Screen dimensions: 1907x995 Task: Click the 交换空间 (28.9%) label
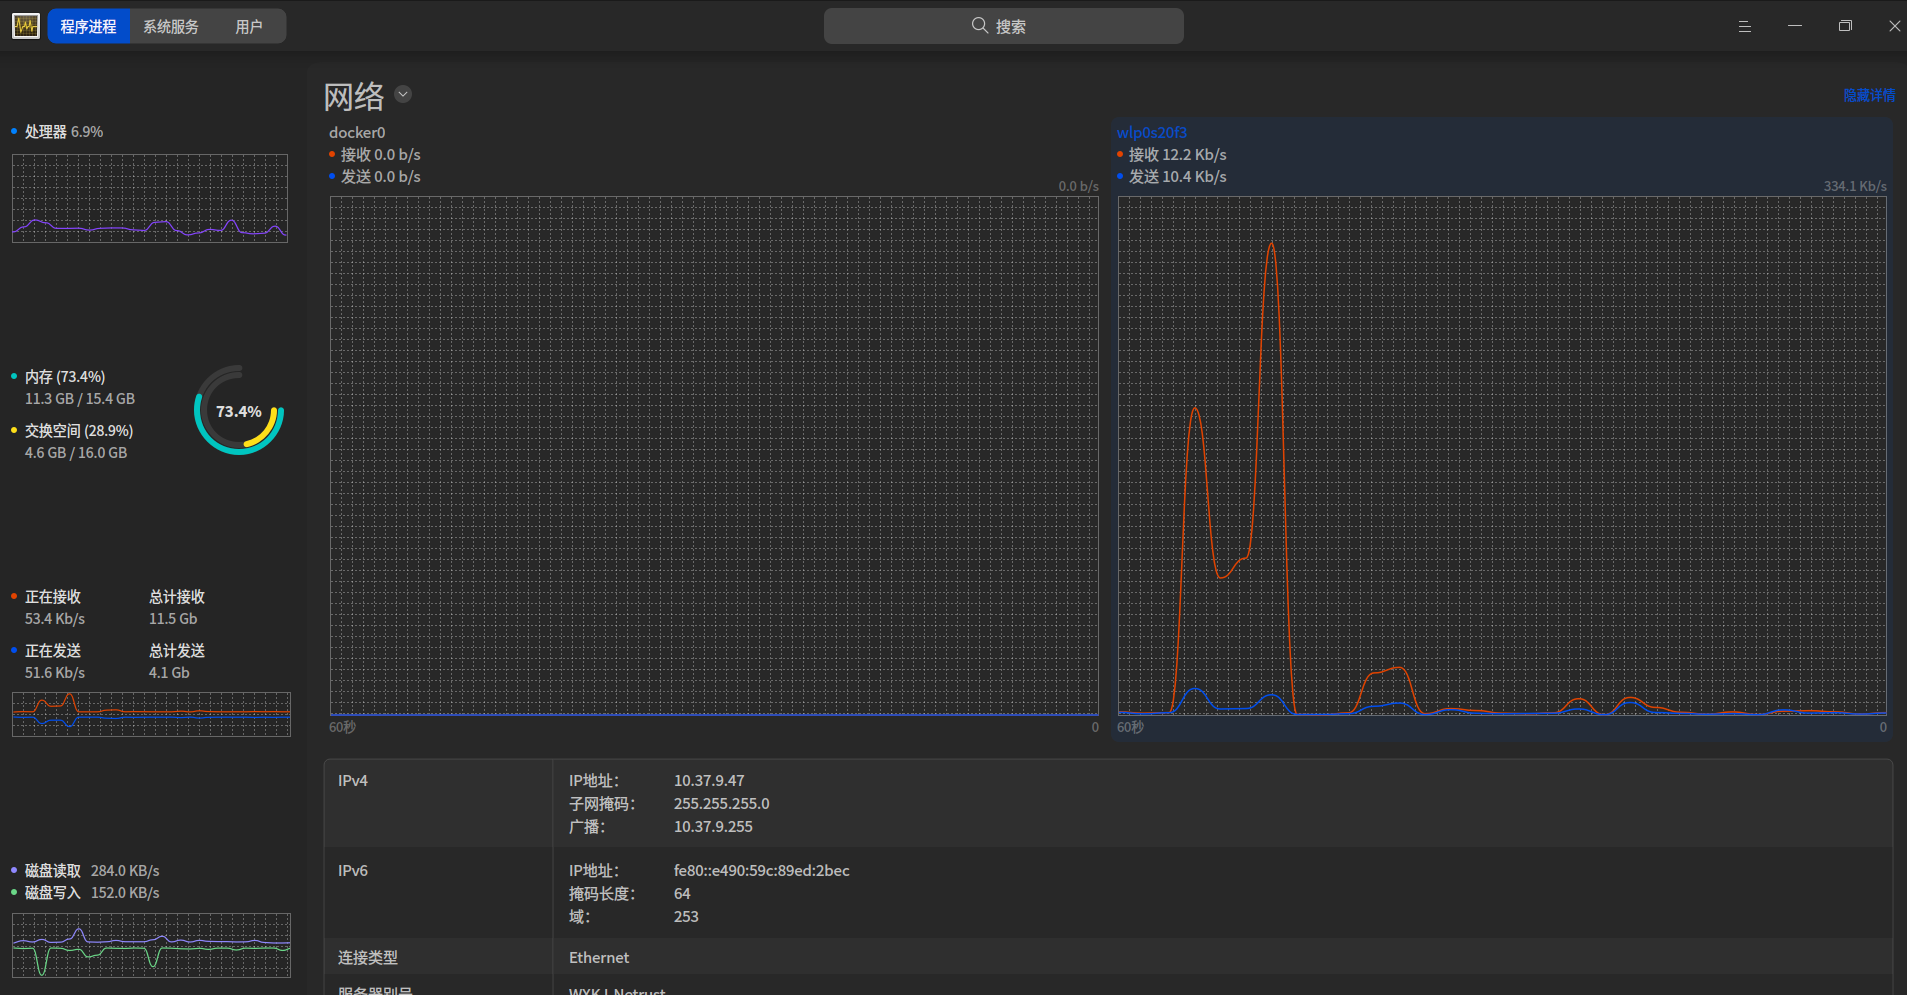[x=79, y=431]
